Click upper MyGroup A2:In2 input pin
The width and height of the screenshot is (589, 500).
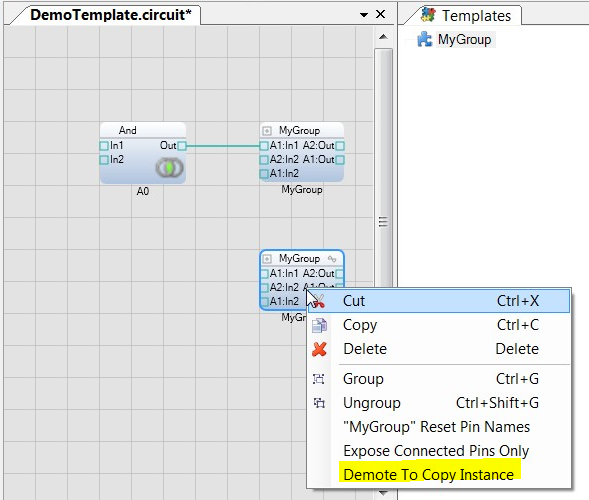pos(264,160)
